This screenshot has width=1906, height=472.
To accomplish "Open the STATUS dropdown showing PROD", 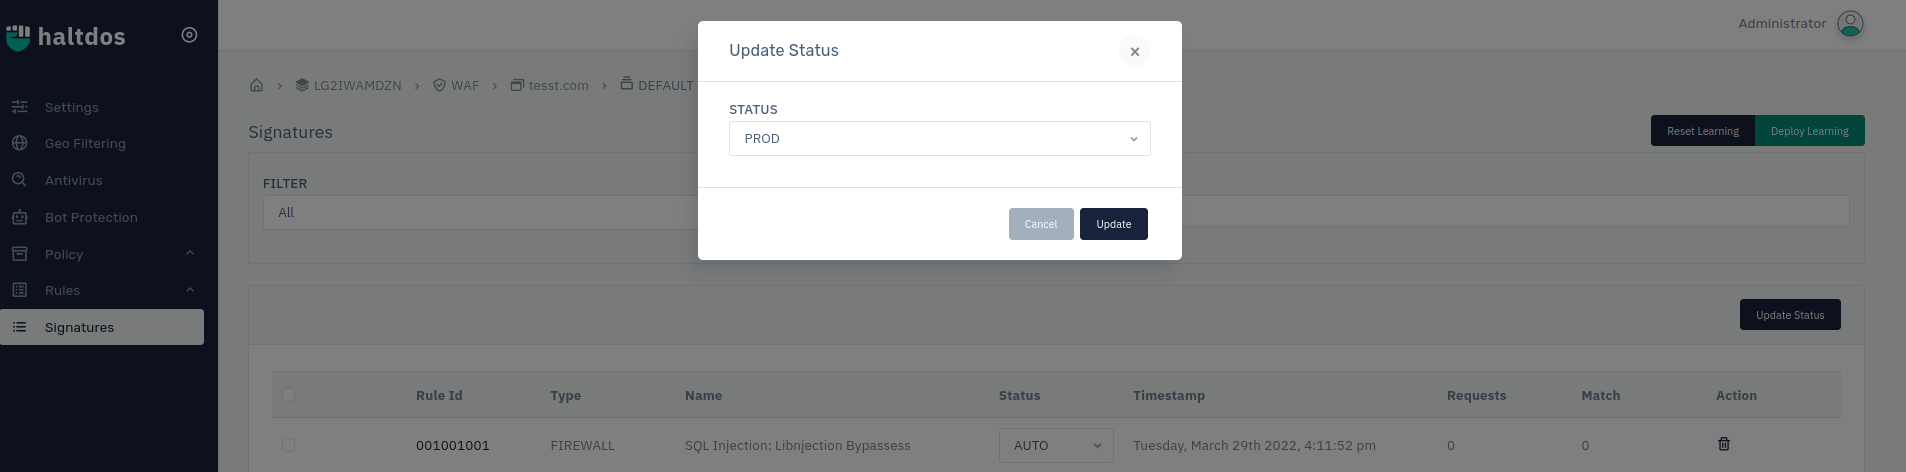I will (940, 138).
